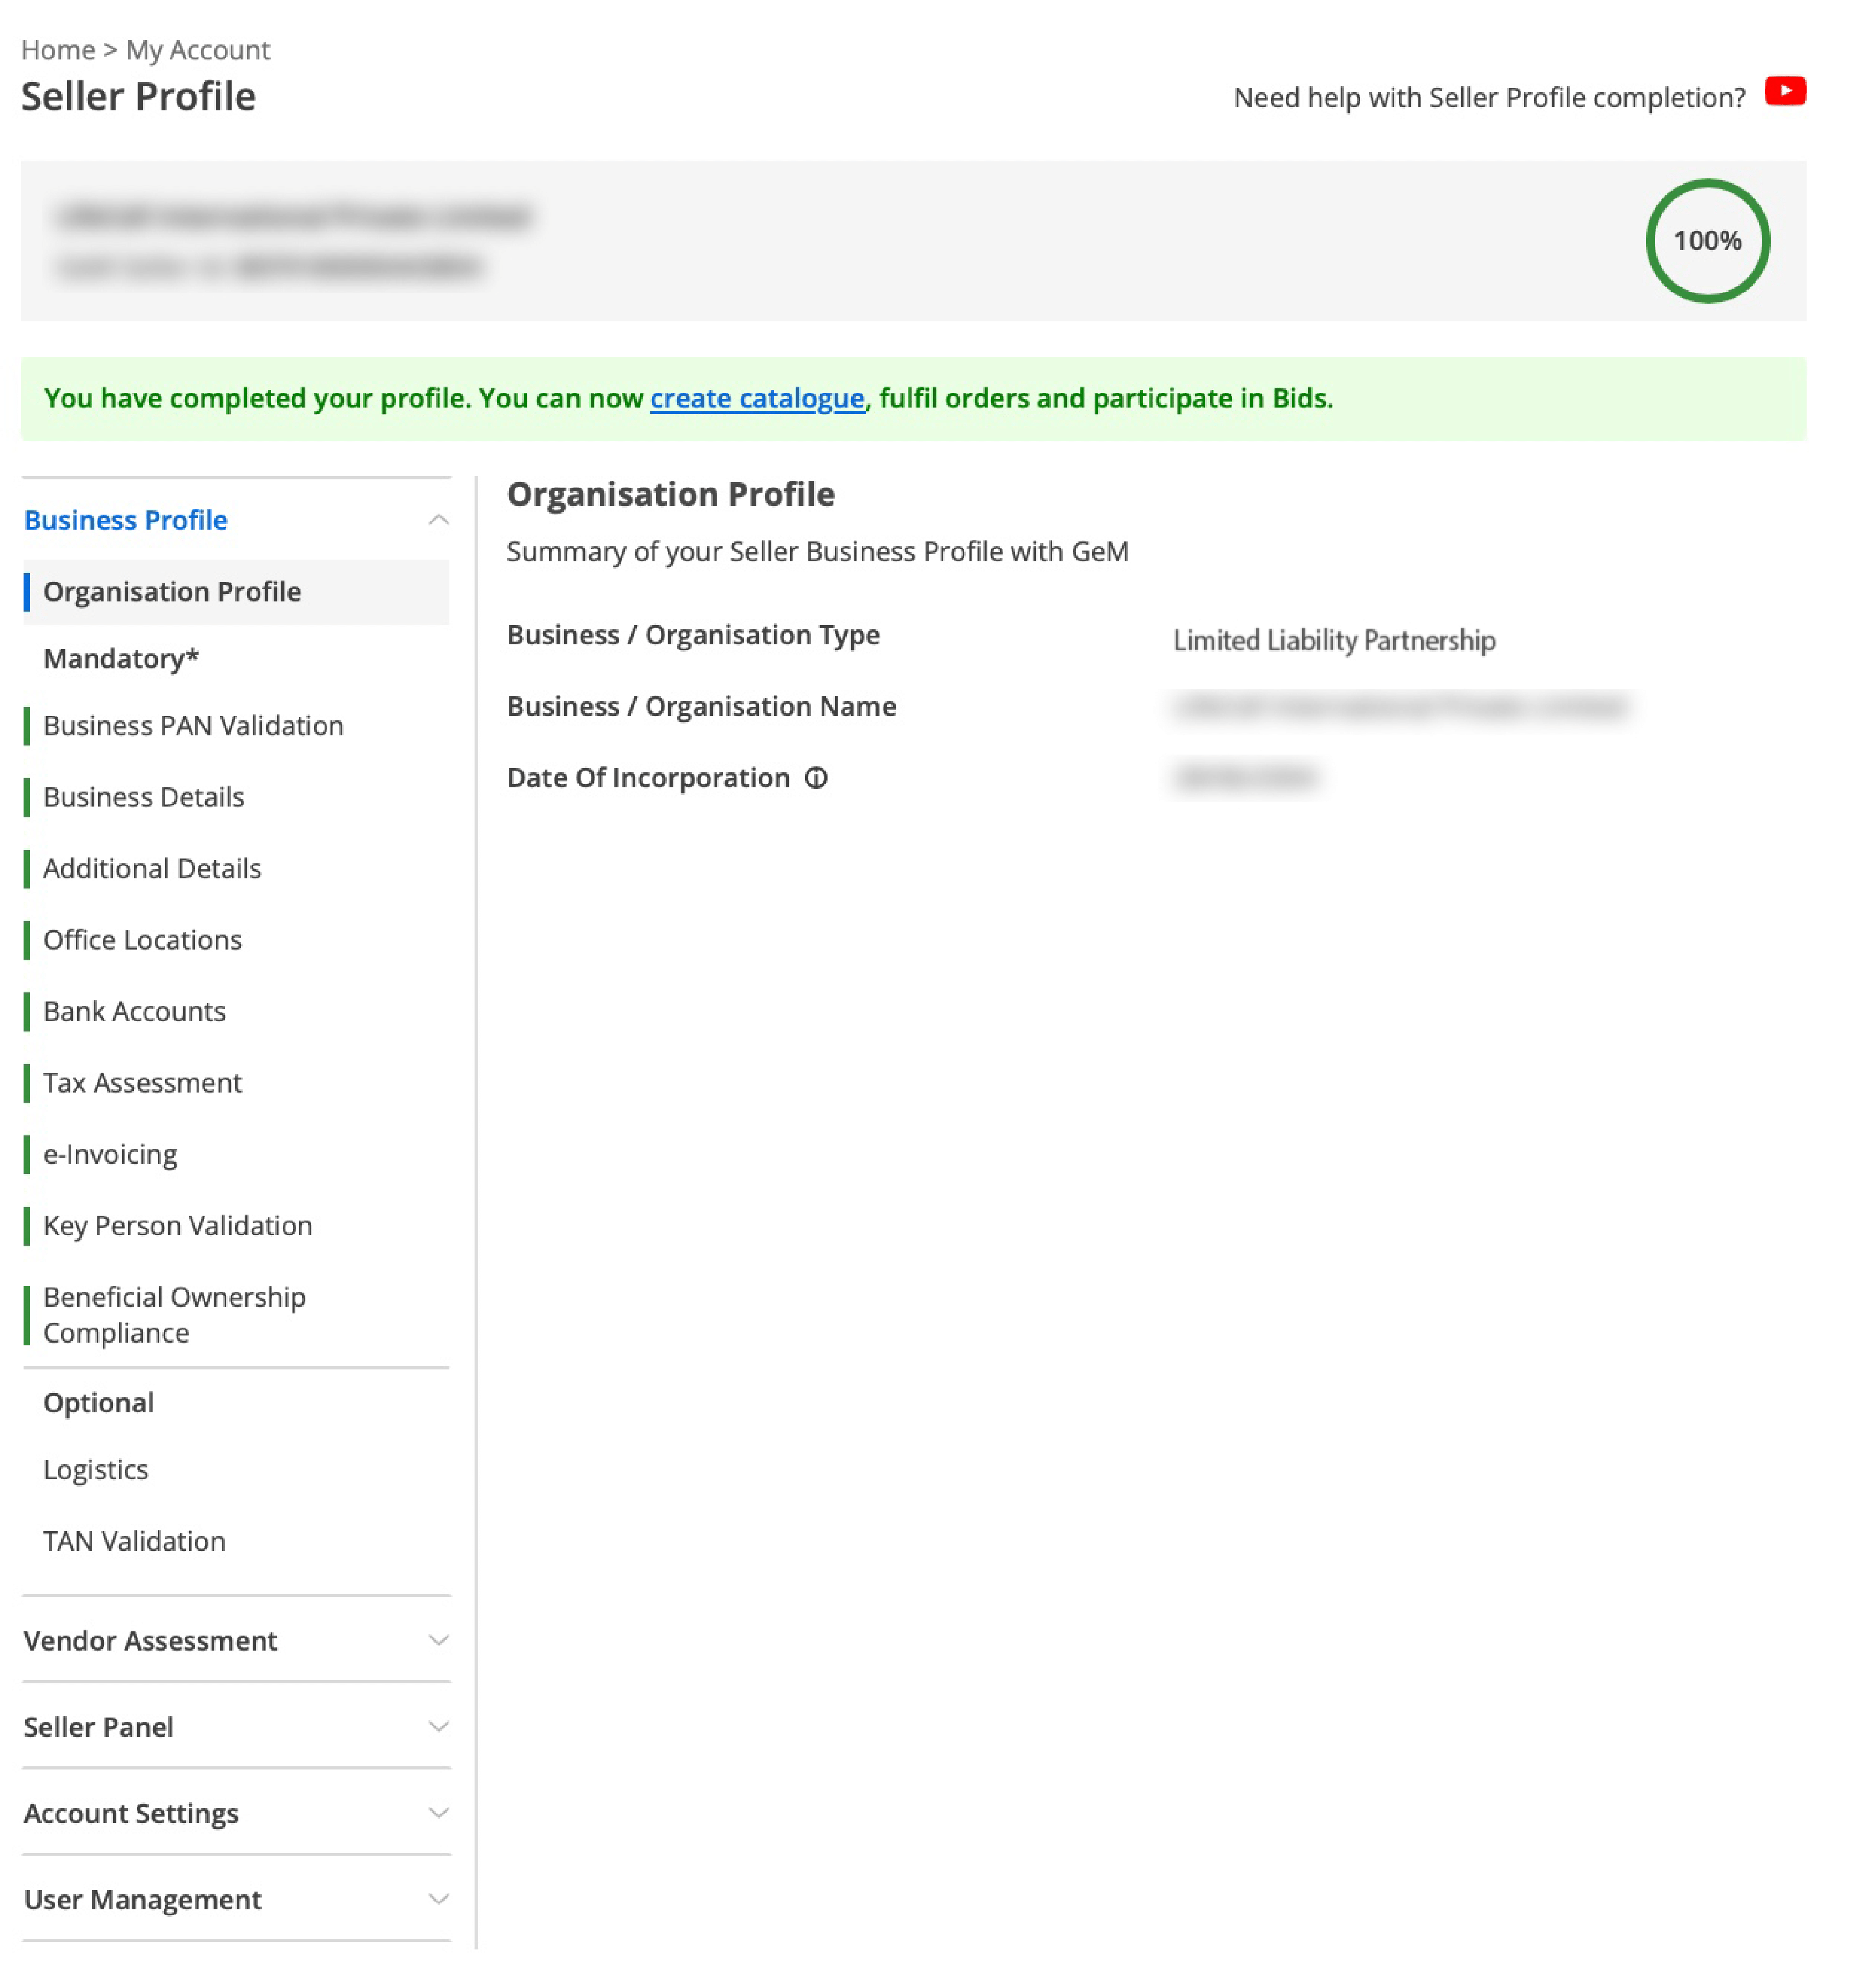Viewport: 1857px width, 1988px height.
Task: Click the 'Limited Liability Partnership' value
Action: point(1334,640)
